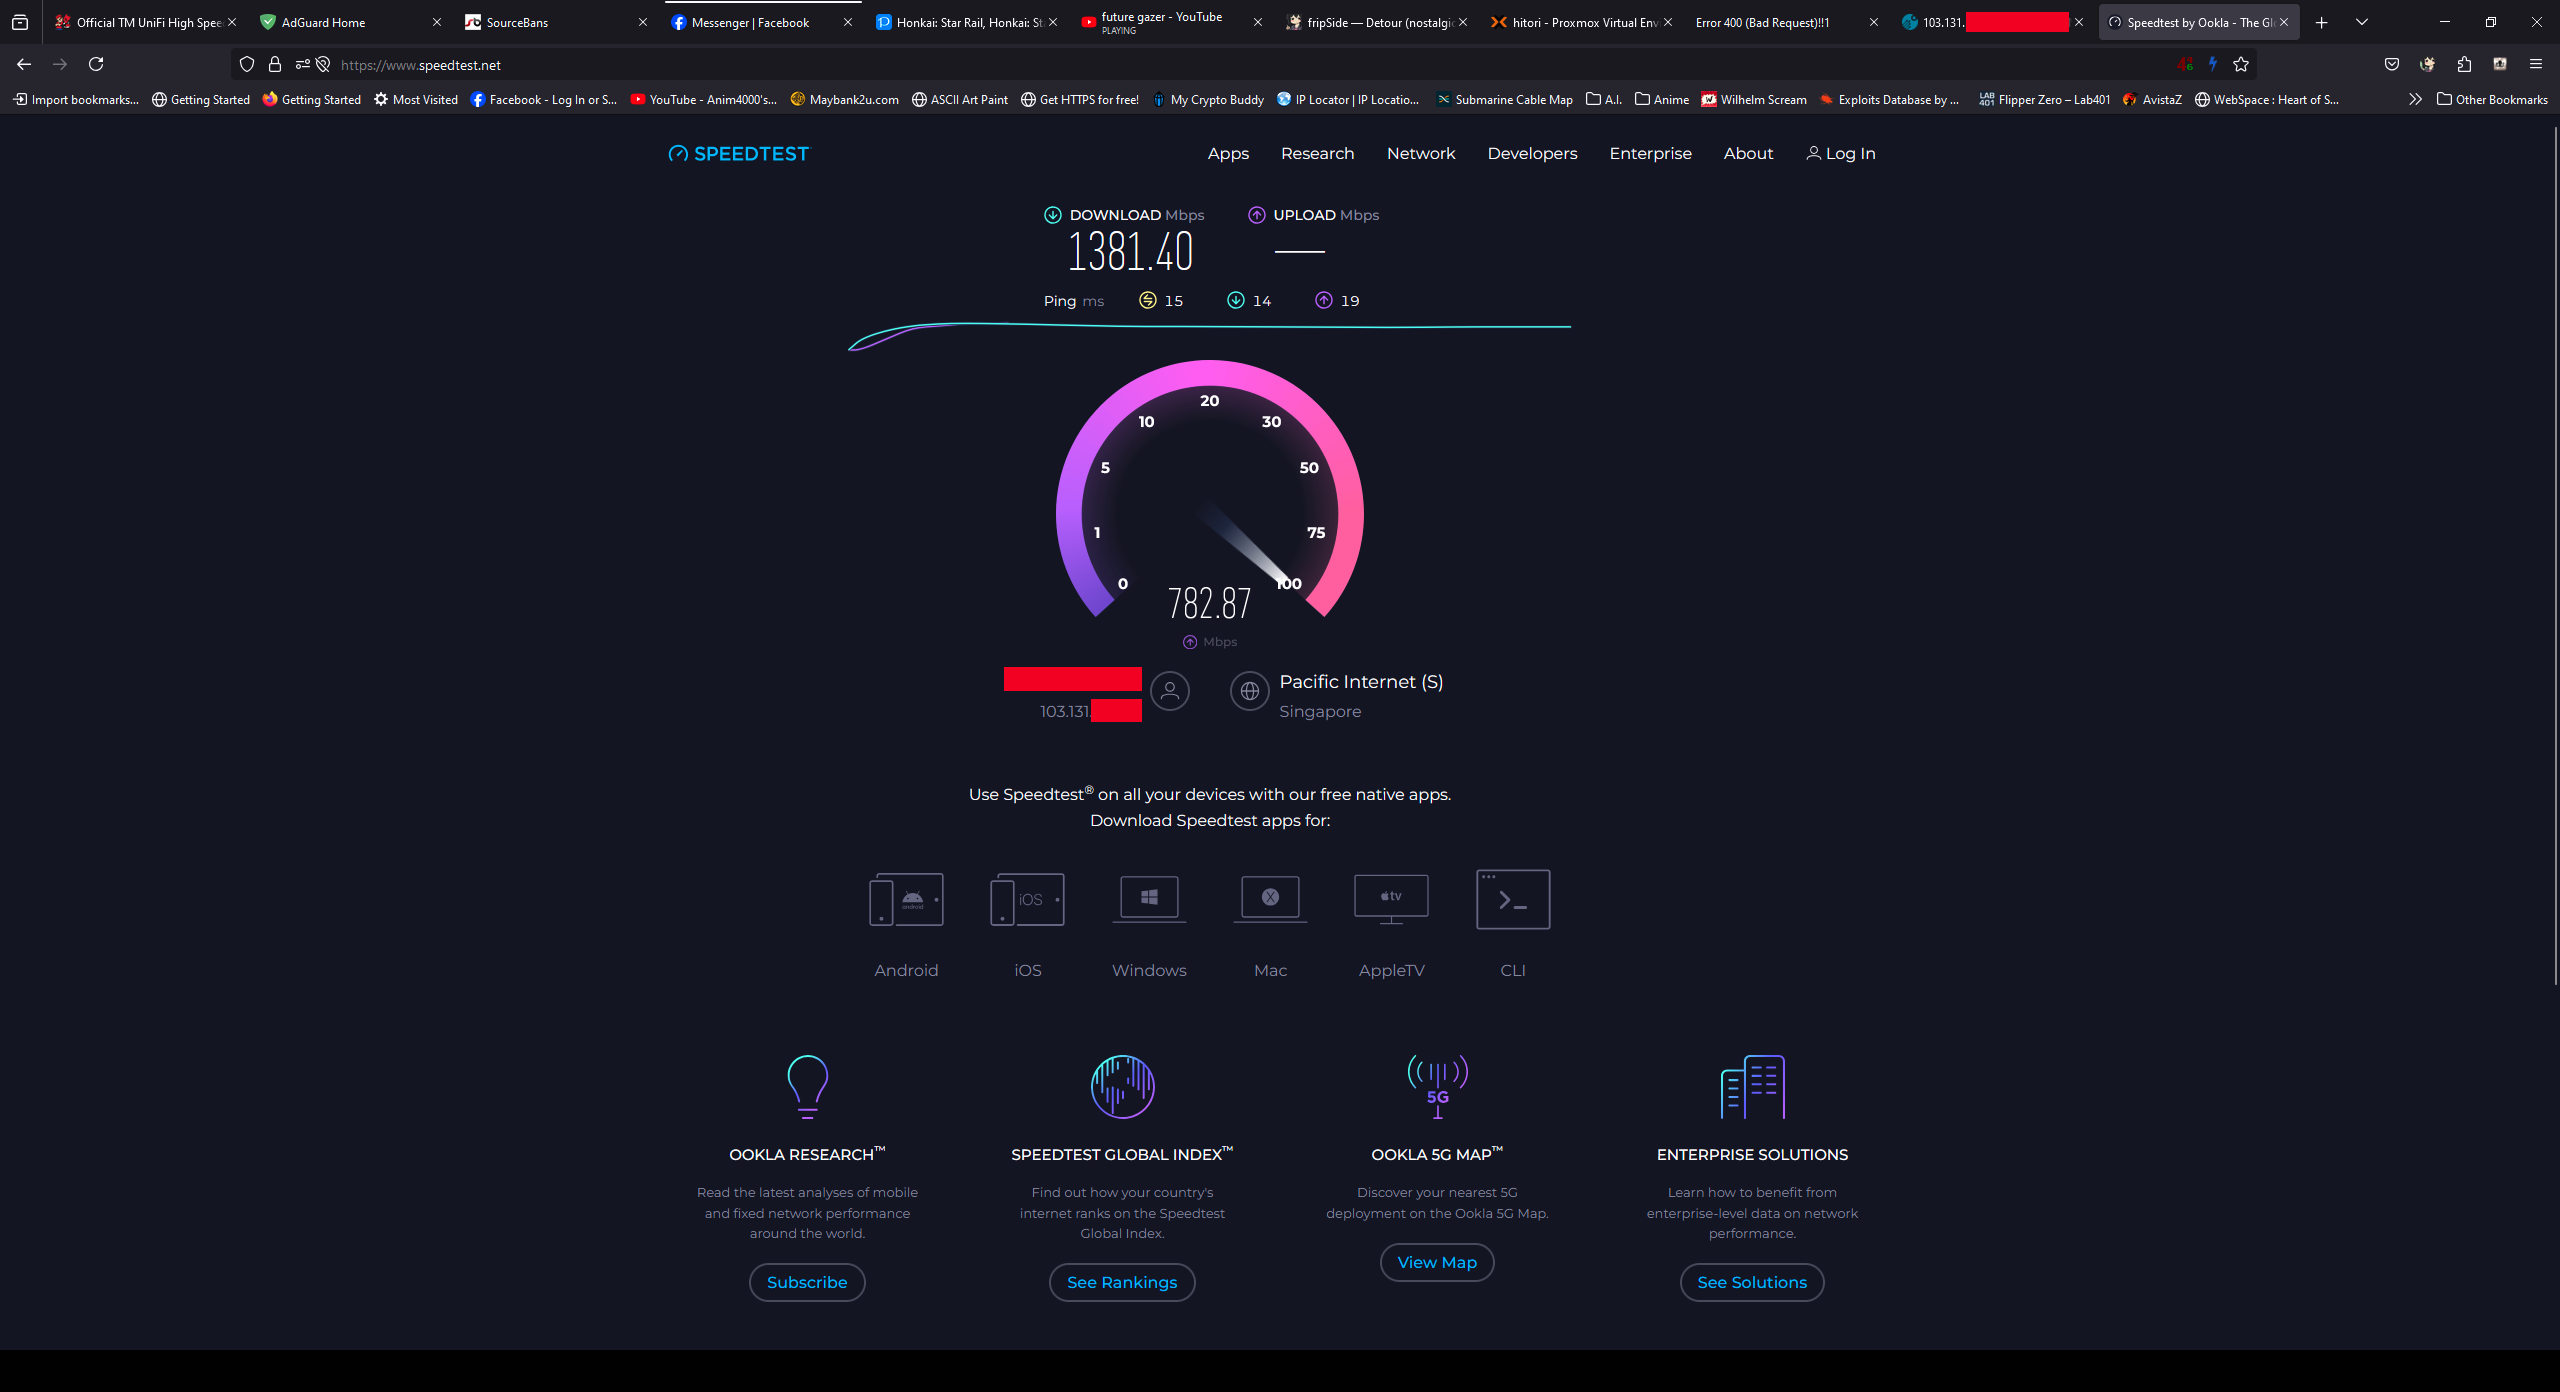The image size is (2560, 1392).
Task: Open the Mac app download icon
Action: point(1270,899)
